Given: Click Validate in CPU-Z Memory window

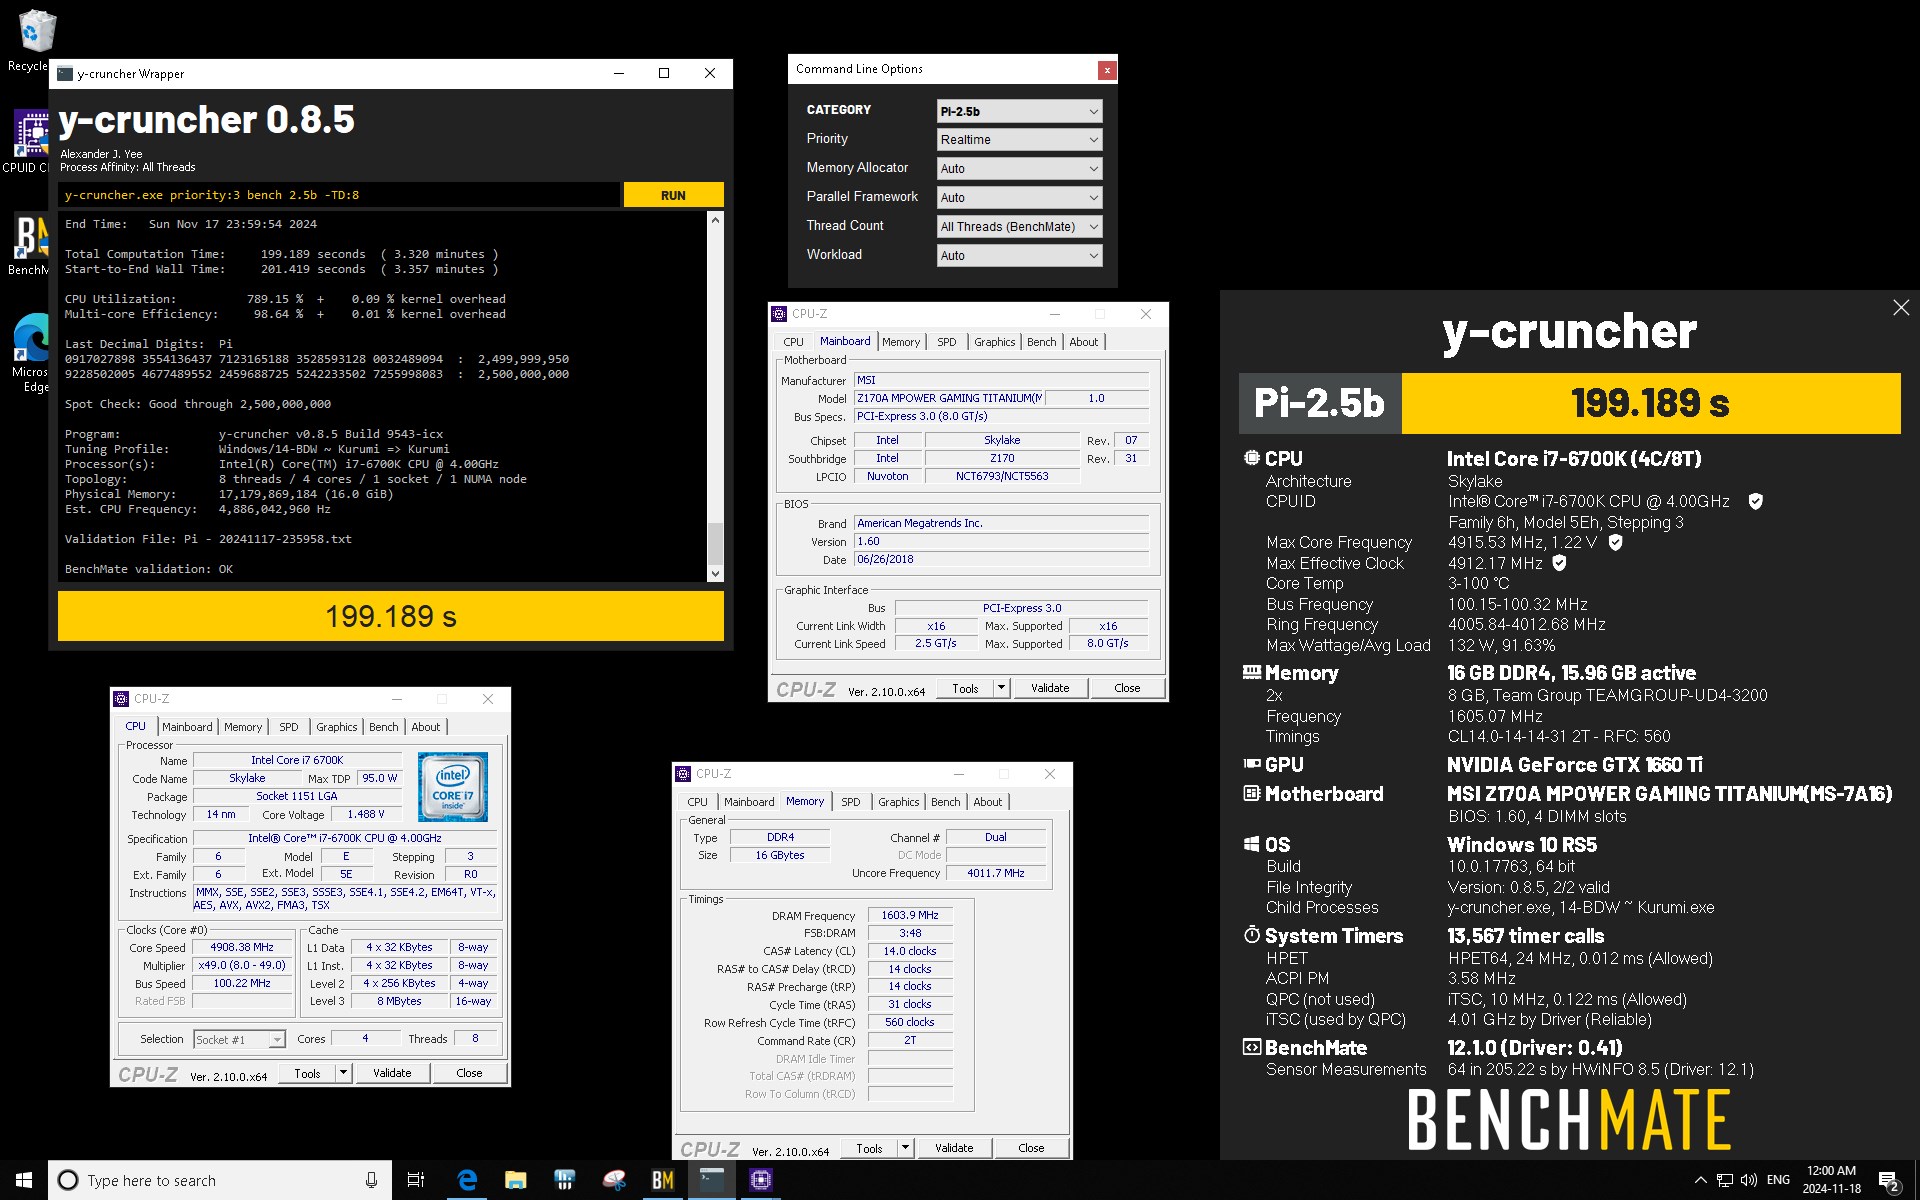Looking at the screenshot, I should (x=954, y=1148).
